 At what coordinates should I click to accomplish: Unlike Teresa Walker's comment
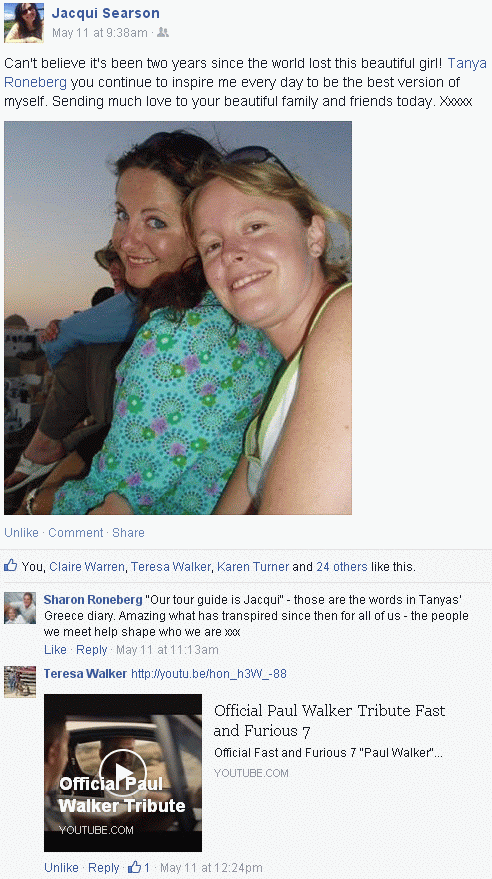tap(61, 868)
